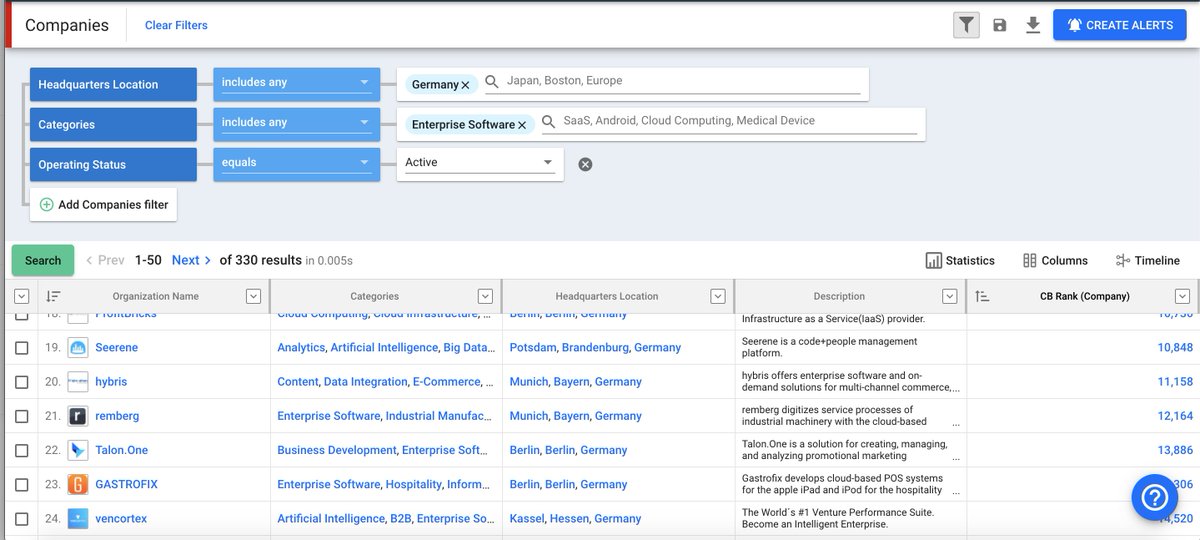This screenshot has height=540, width=1200.
Task: Click the Headquarters Location filter label
Action: pos(113,84)
